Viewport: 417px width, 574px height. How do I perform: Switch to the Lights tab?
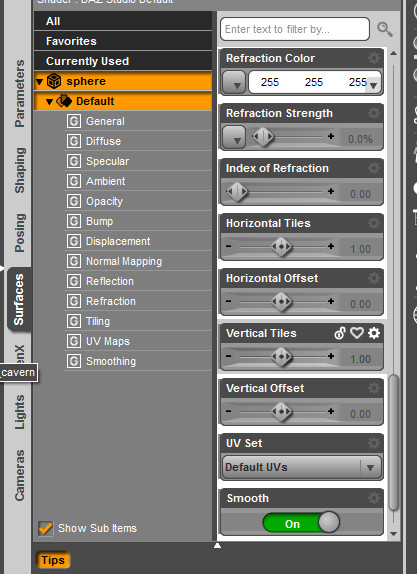click(x=19, y=412)
